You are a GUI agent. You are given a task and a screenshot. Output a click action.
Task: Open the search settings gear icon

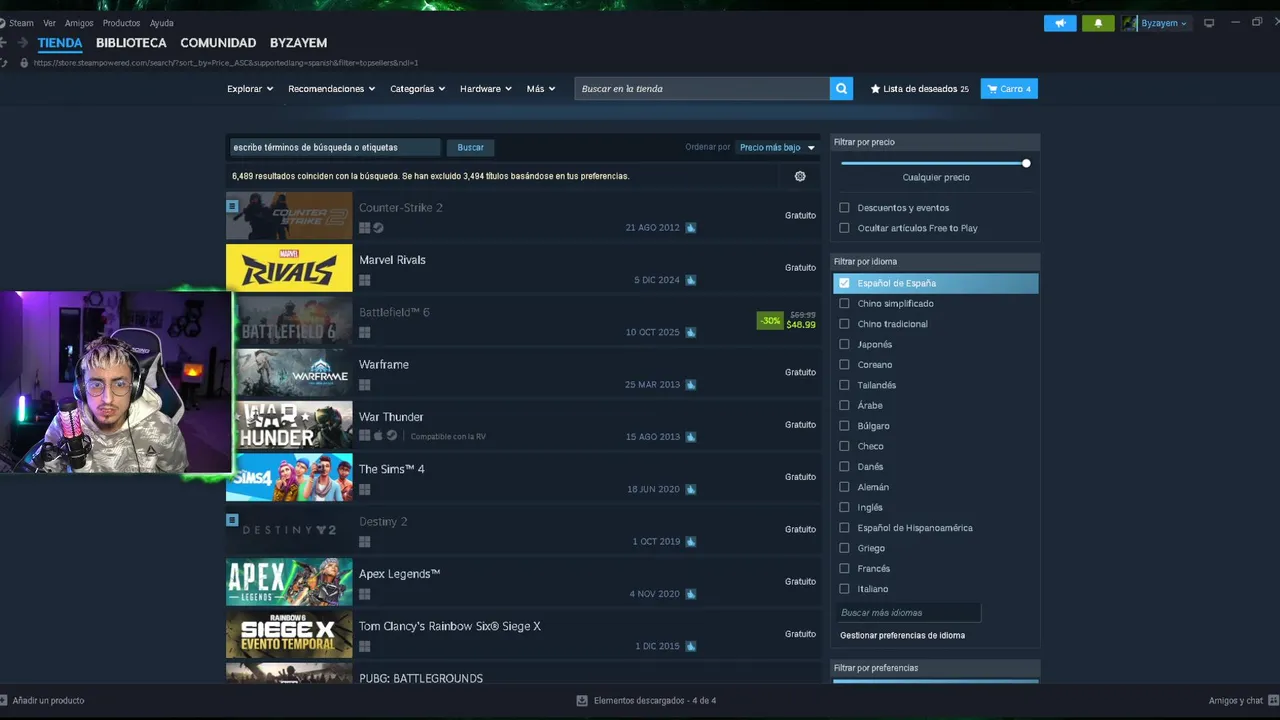[x=800, y=176]
